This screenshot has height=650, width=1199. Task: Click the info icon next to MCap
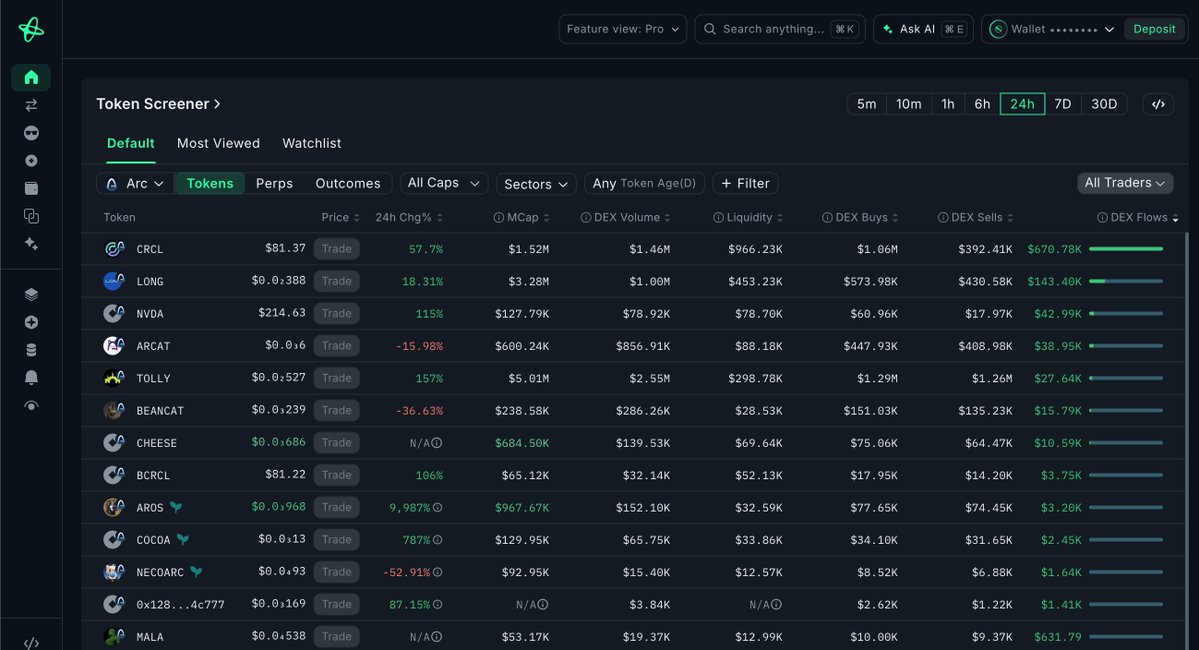pos(499,217)
